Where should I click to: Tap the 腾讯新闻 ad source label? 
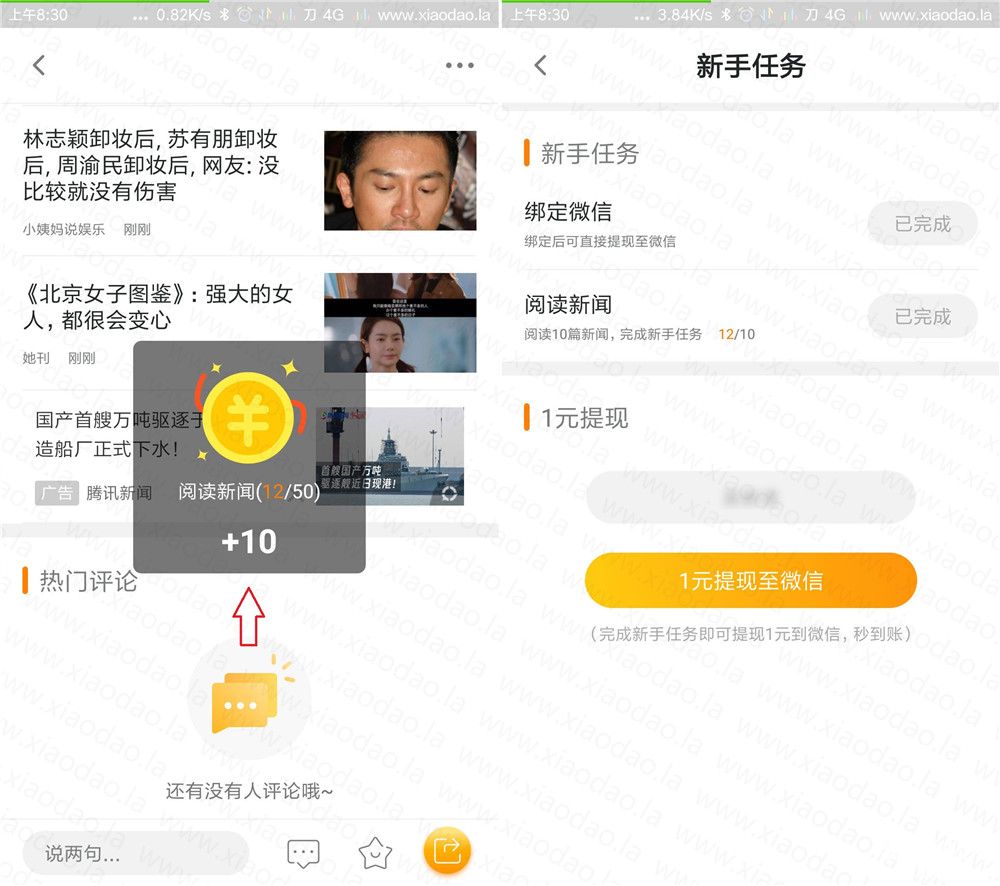[x=119, y=493]
